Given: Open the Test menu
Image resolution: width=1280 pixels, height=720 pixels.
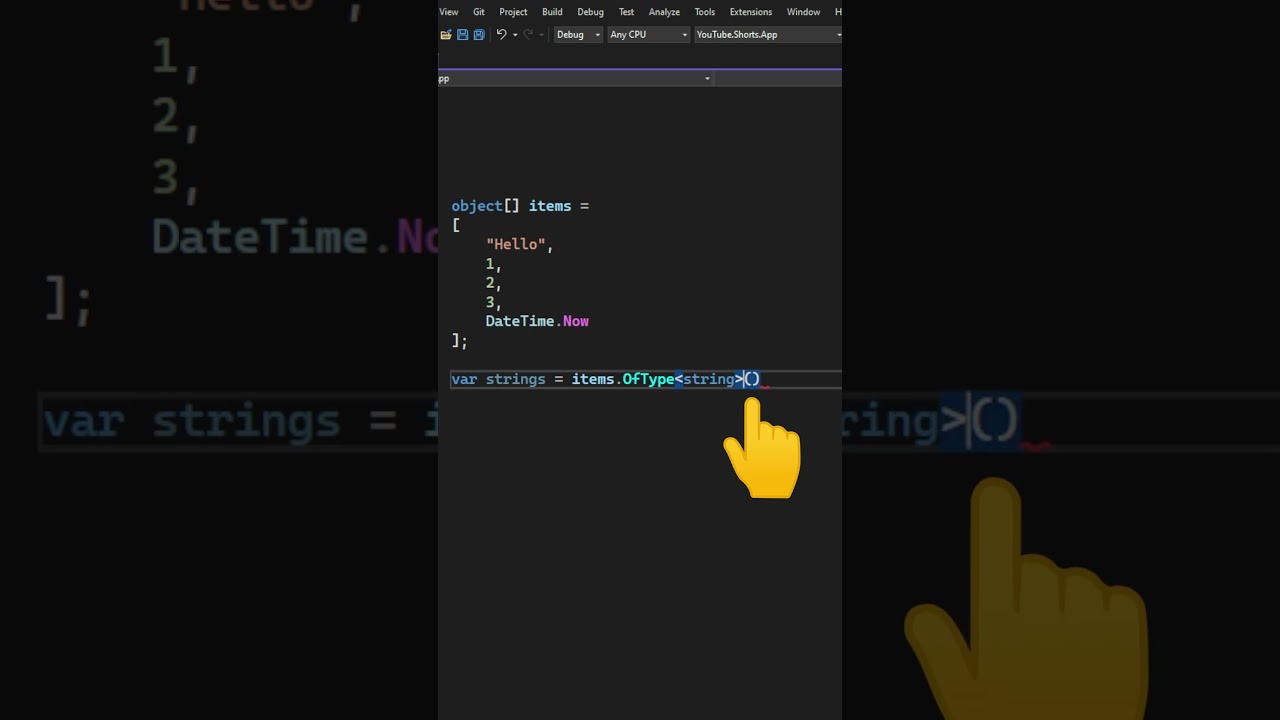Looking at the screenshot, I should [x=626, y=12].
